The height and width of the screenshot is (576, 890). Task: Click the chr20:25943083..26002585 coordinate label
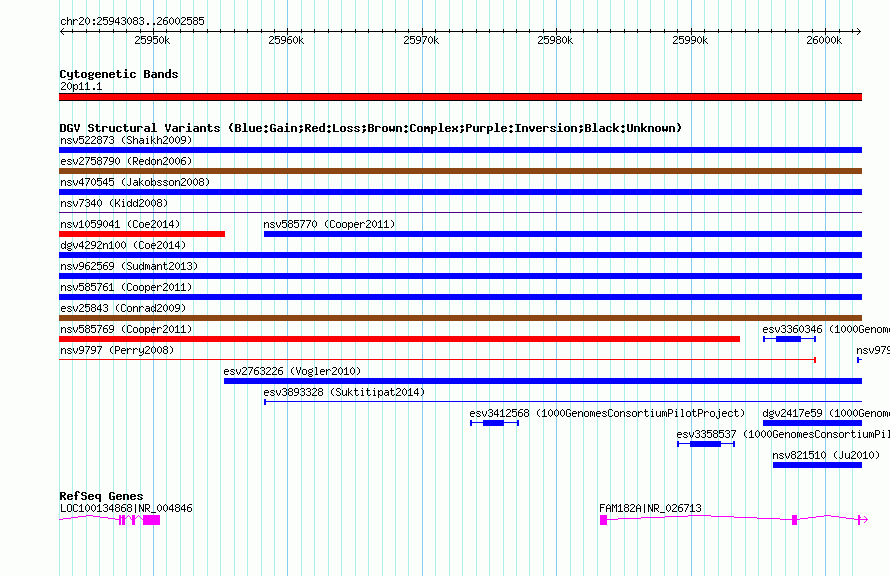pyautogui.click(x=132, y=21)
